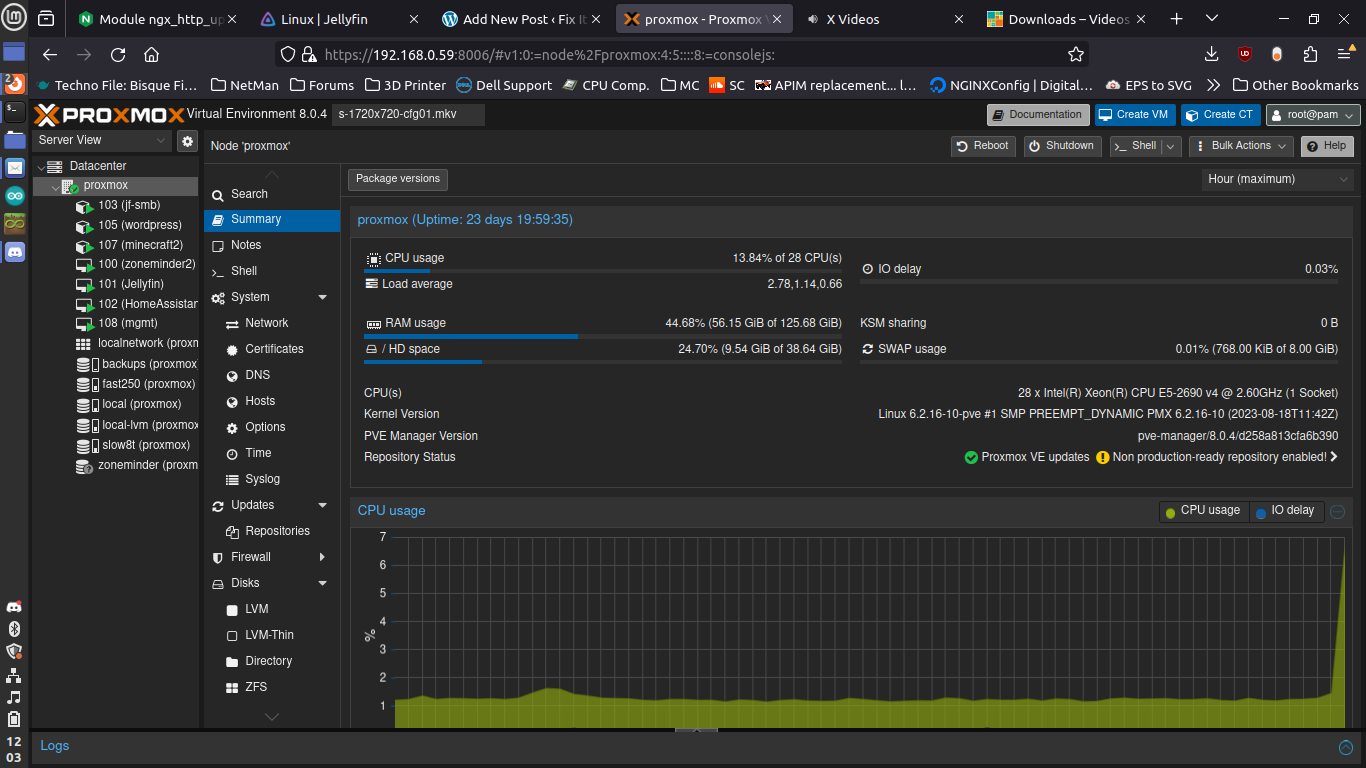Click the Server View settings gear icon
The image size is (1366, 768).
187,141
